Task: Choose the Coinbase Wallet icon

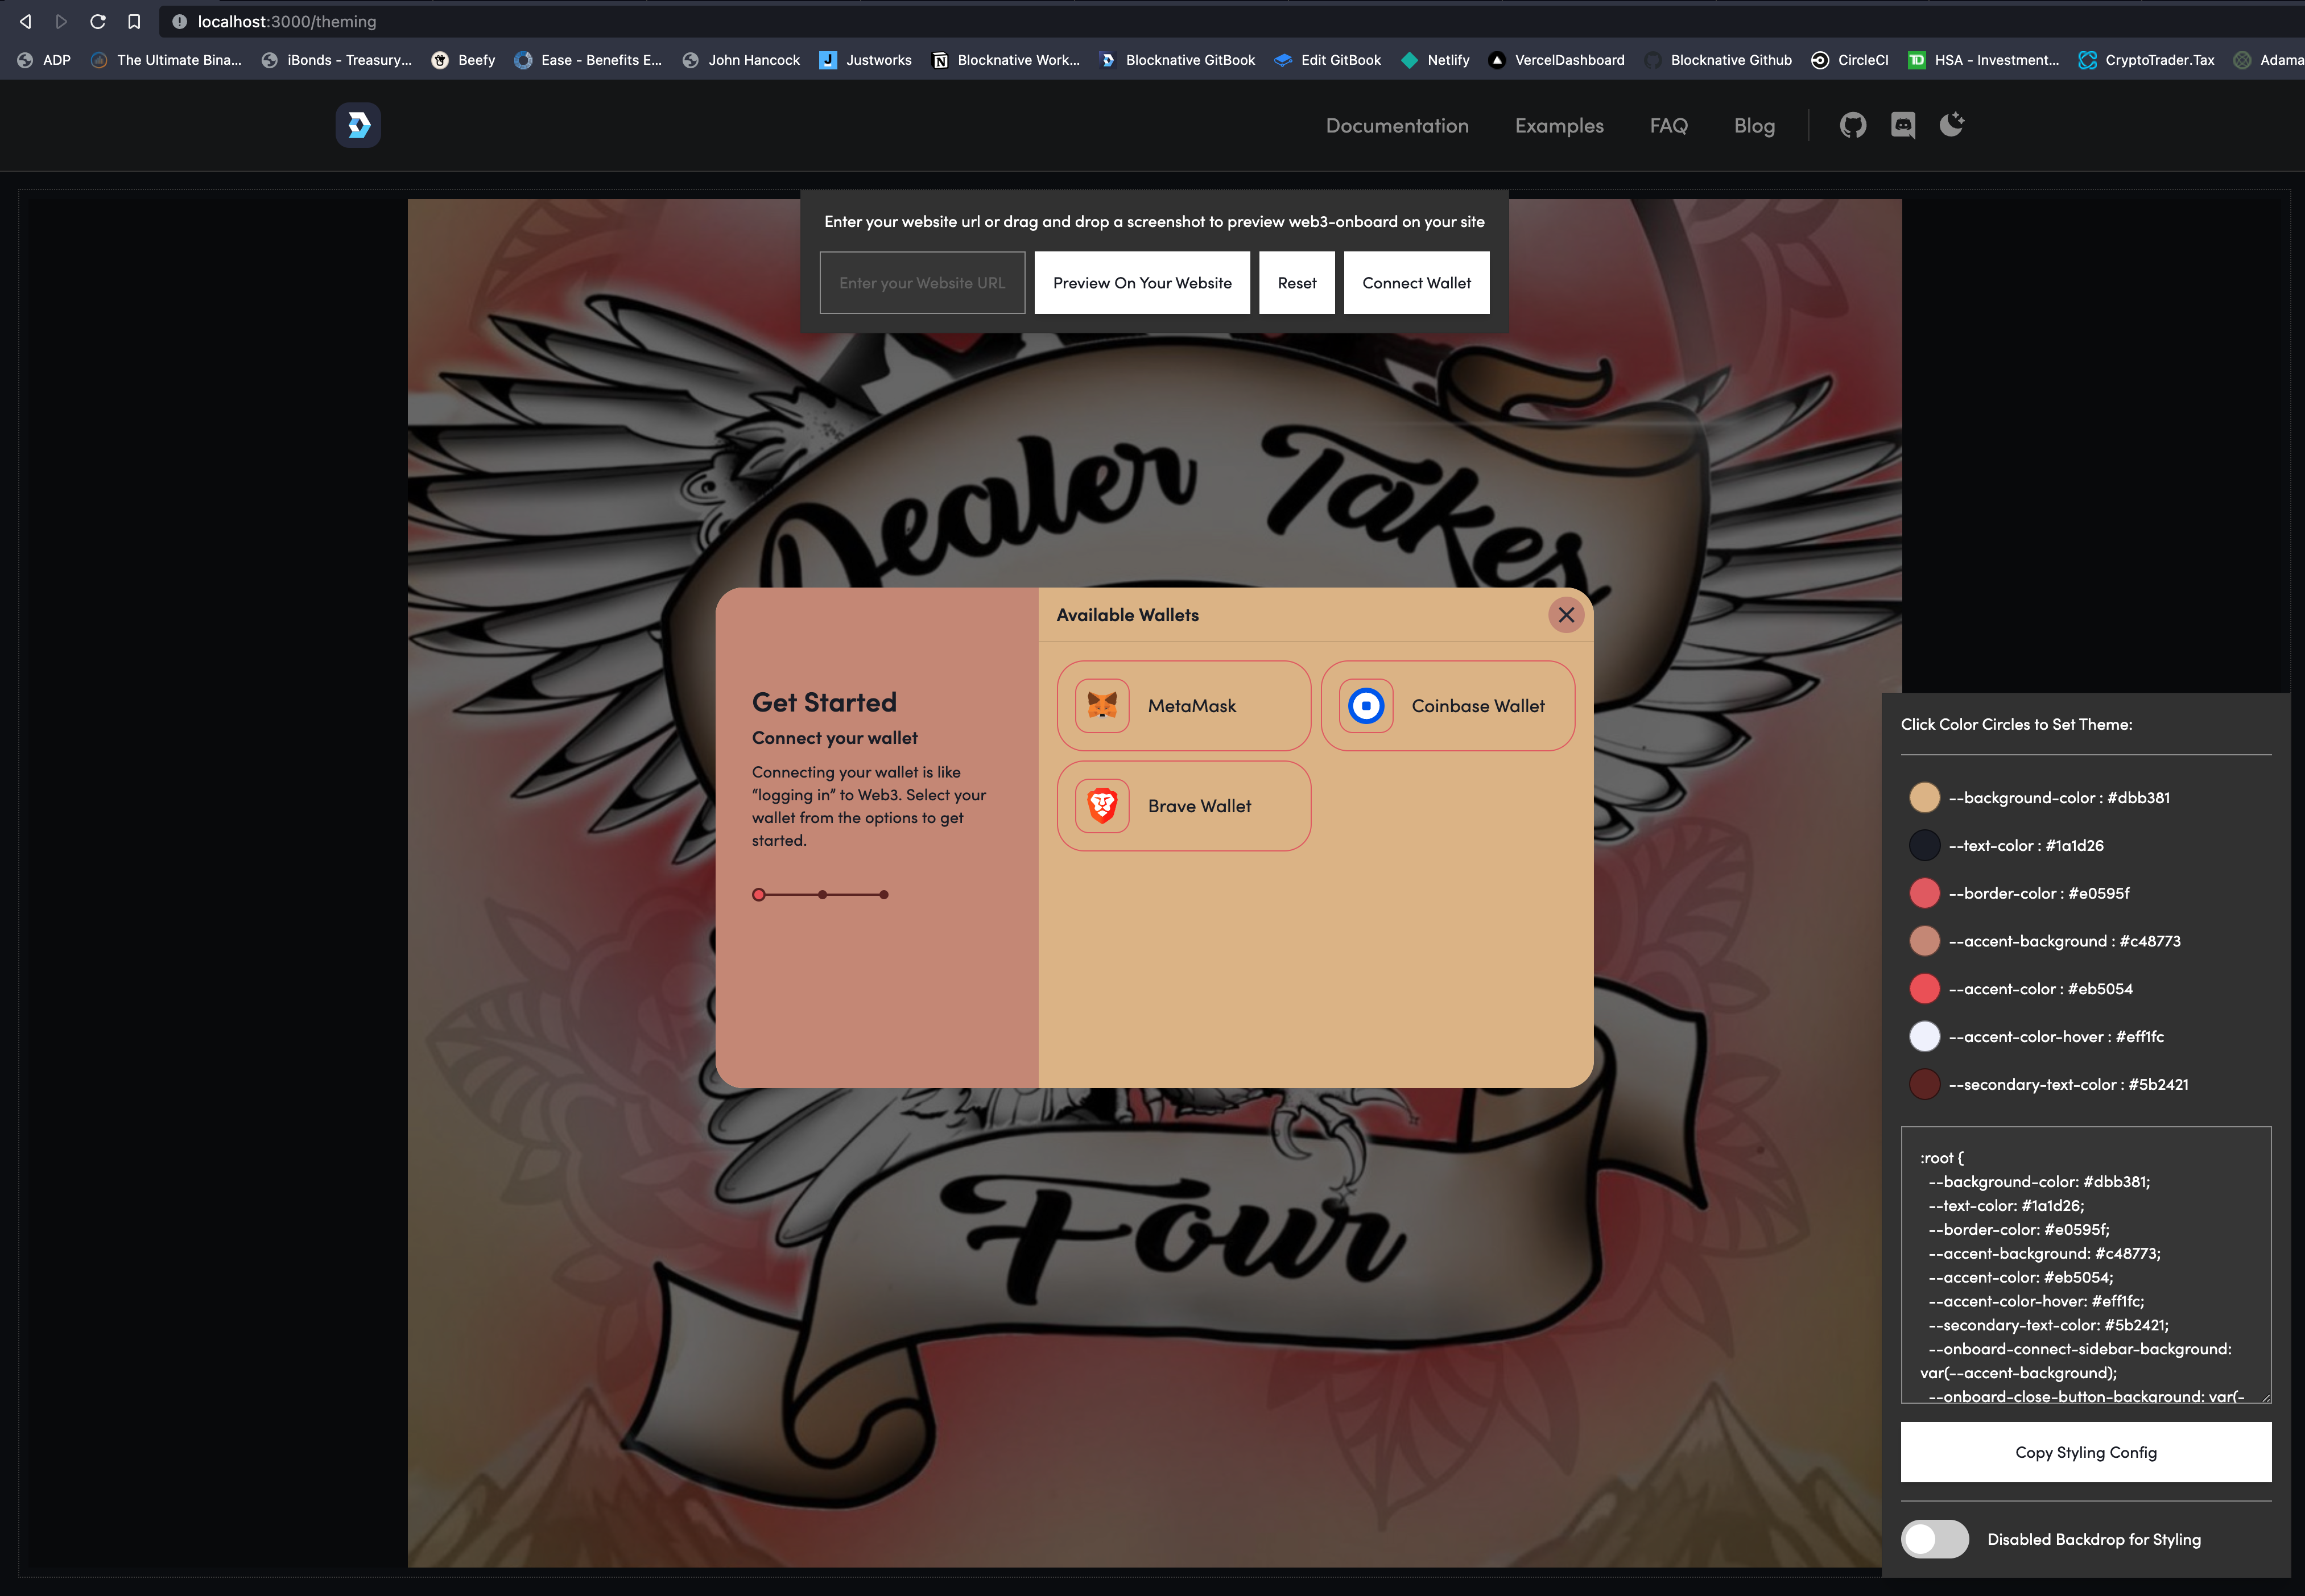Action: click(1366, 706)
